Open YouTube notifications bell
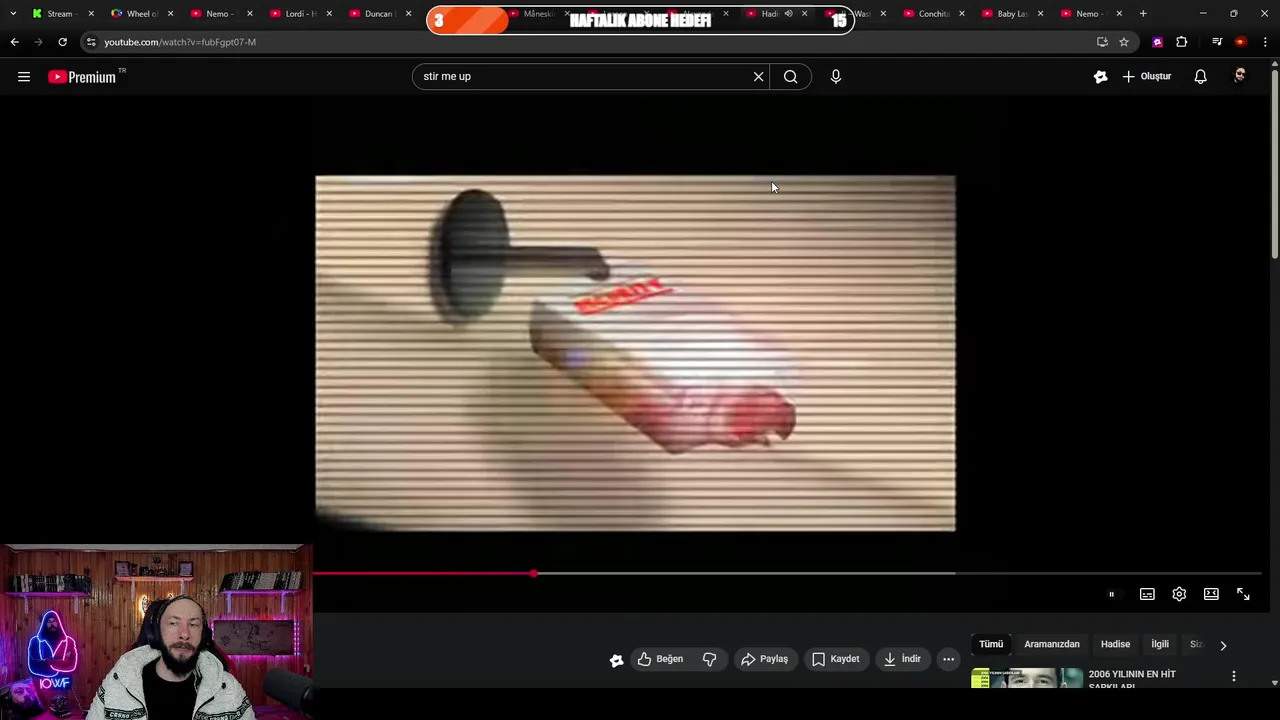Image resolution: width=1280 pixels, height=720 pixels. click(1200, 76)
